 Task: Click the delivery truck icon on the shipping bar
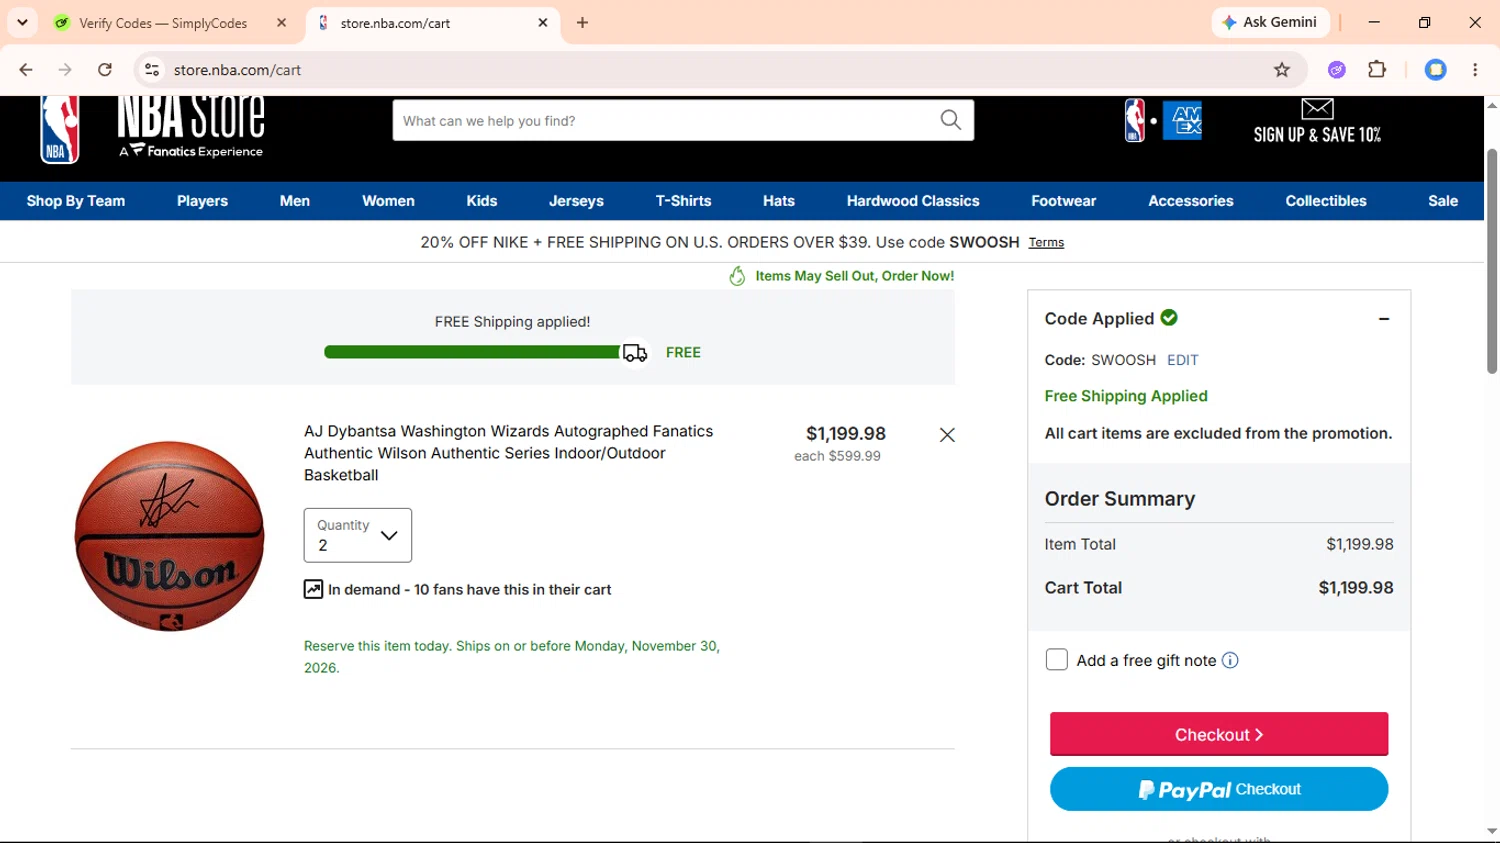pos(635,353)
